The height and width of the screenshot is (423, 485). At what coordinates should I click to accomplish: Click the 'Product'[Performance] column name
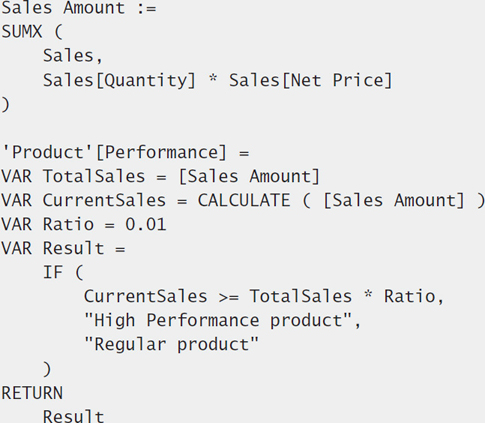coord(114,153)
